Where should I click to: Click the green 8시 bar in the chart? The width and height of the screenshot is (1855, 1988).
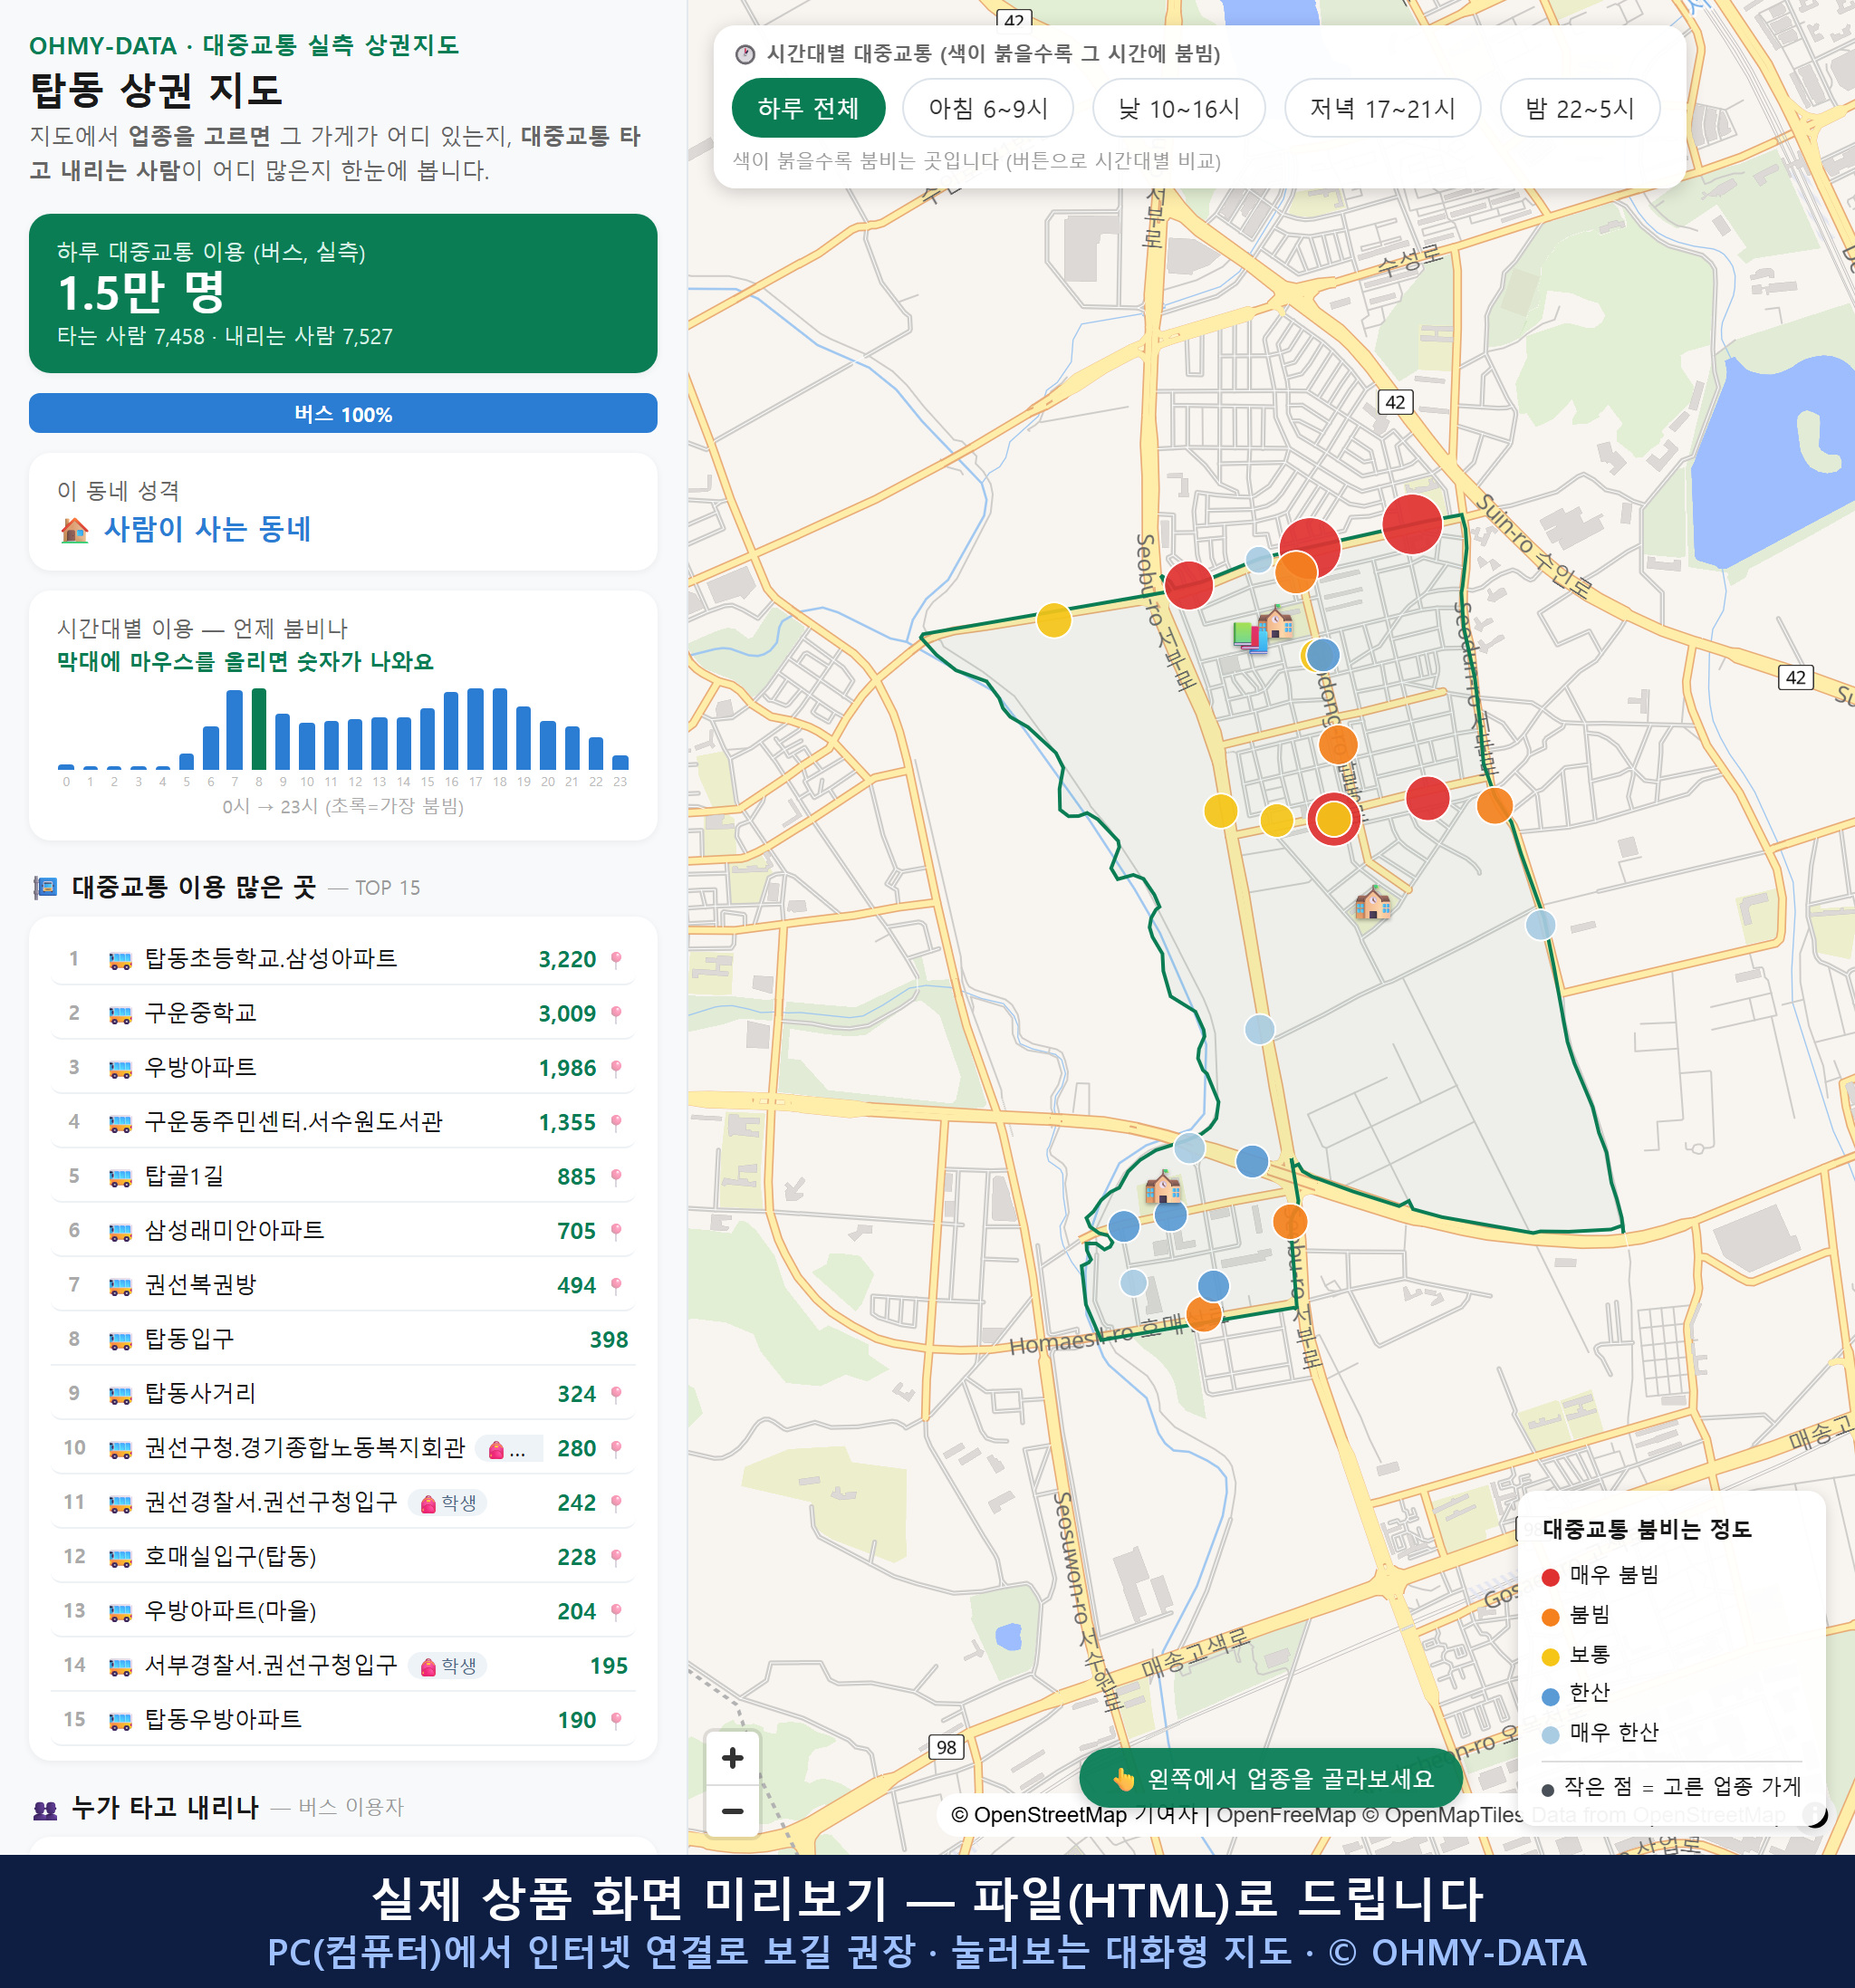tap(259, 728)
